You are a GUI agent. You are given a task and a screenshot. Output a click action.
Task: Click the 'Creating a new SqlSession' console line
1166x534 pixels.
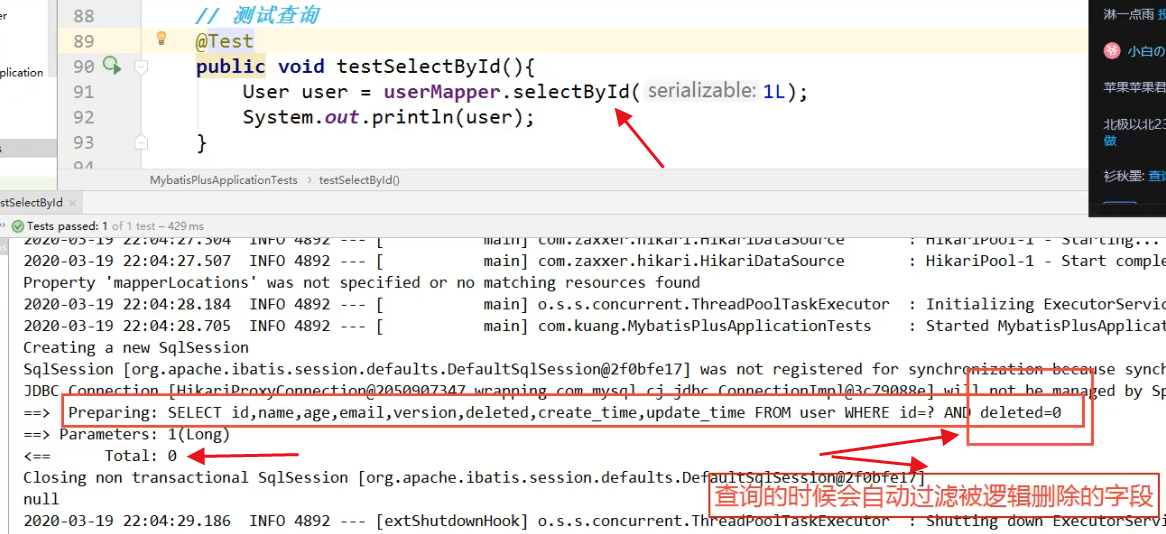[136, 347]
